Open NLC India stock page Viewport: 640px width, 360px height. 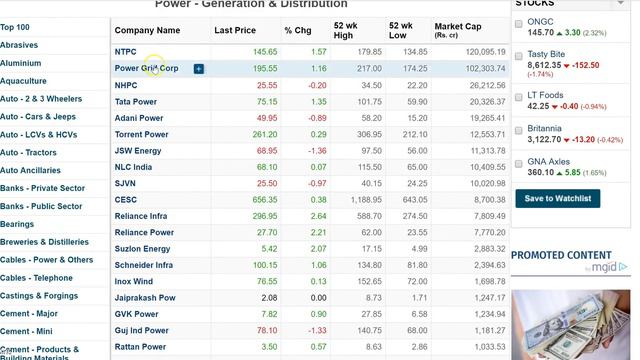tap(133, 167)
